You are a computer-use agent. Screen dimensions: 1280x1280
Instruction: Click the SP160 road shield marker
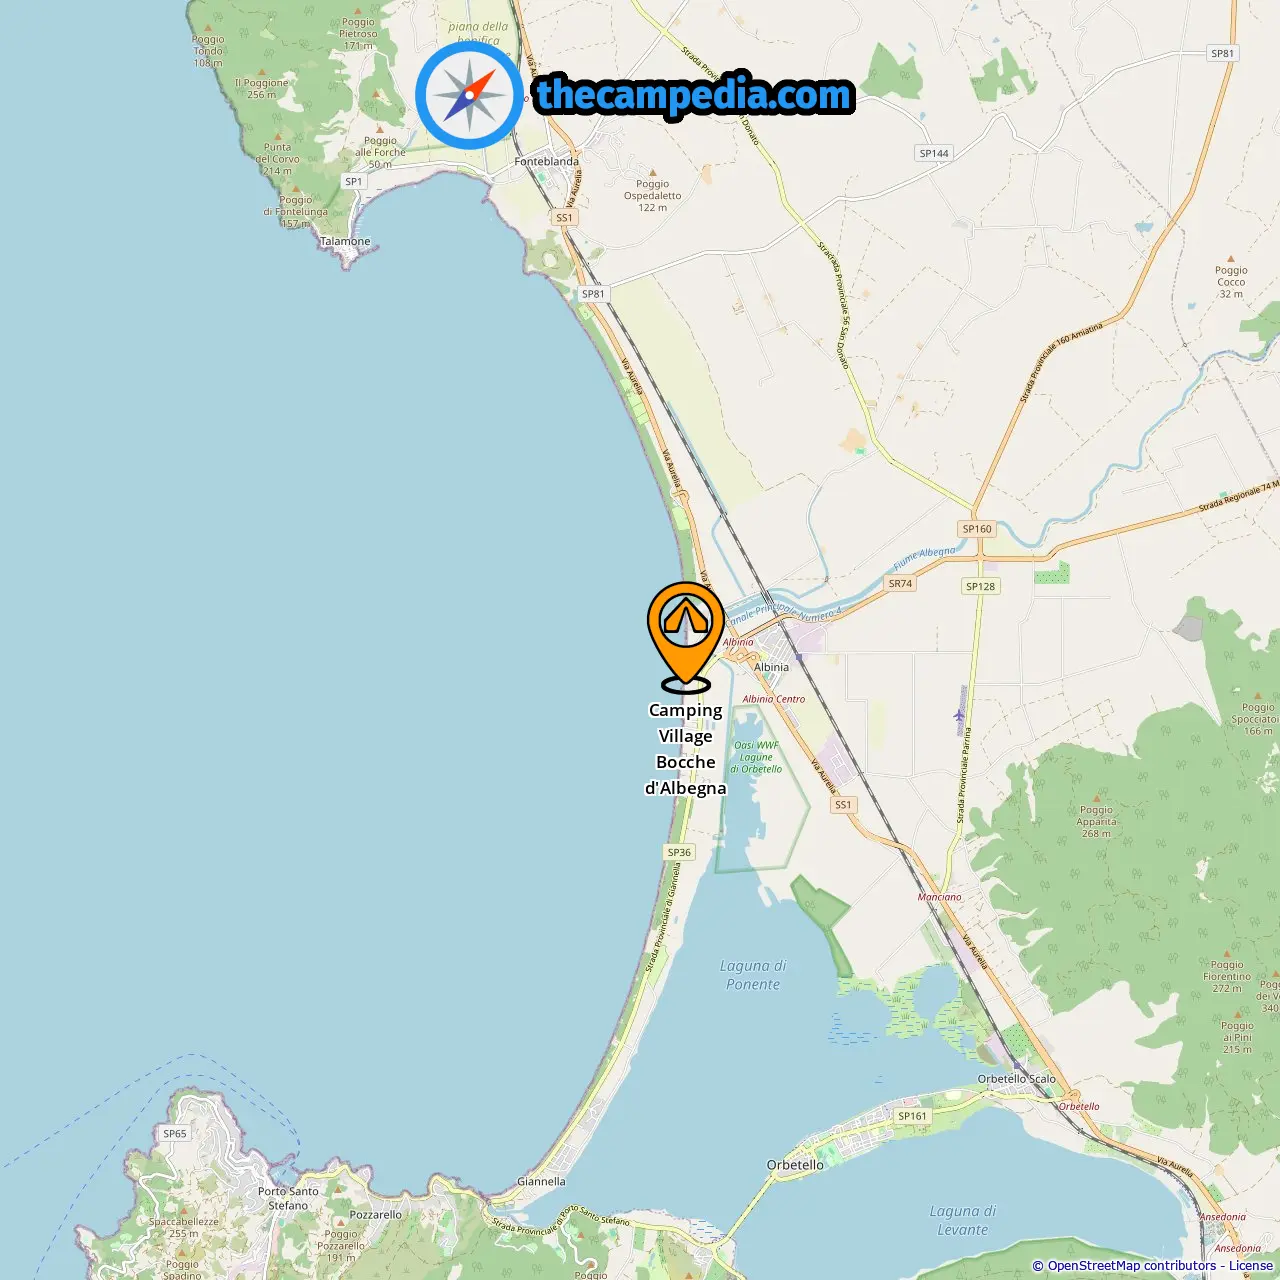click(977, 529)
